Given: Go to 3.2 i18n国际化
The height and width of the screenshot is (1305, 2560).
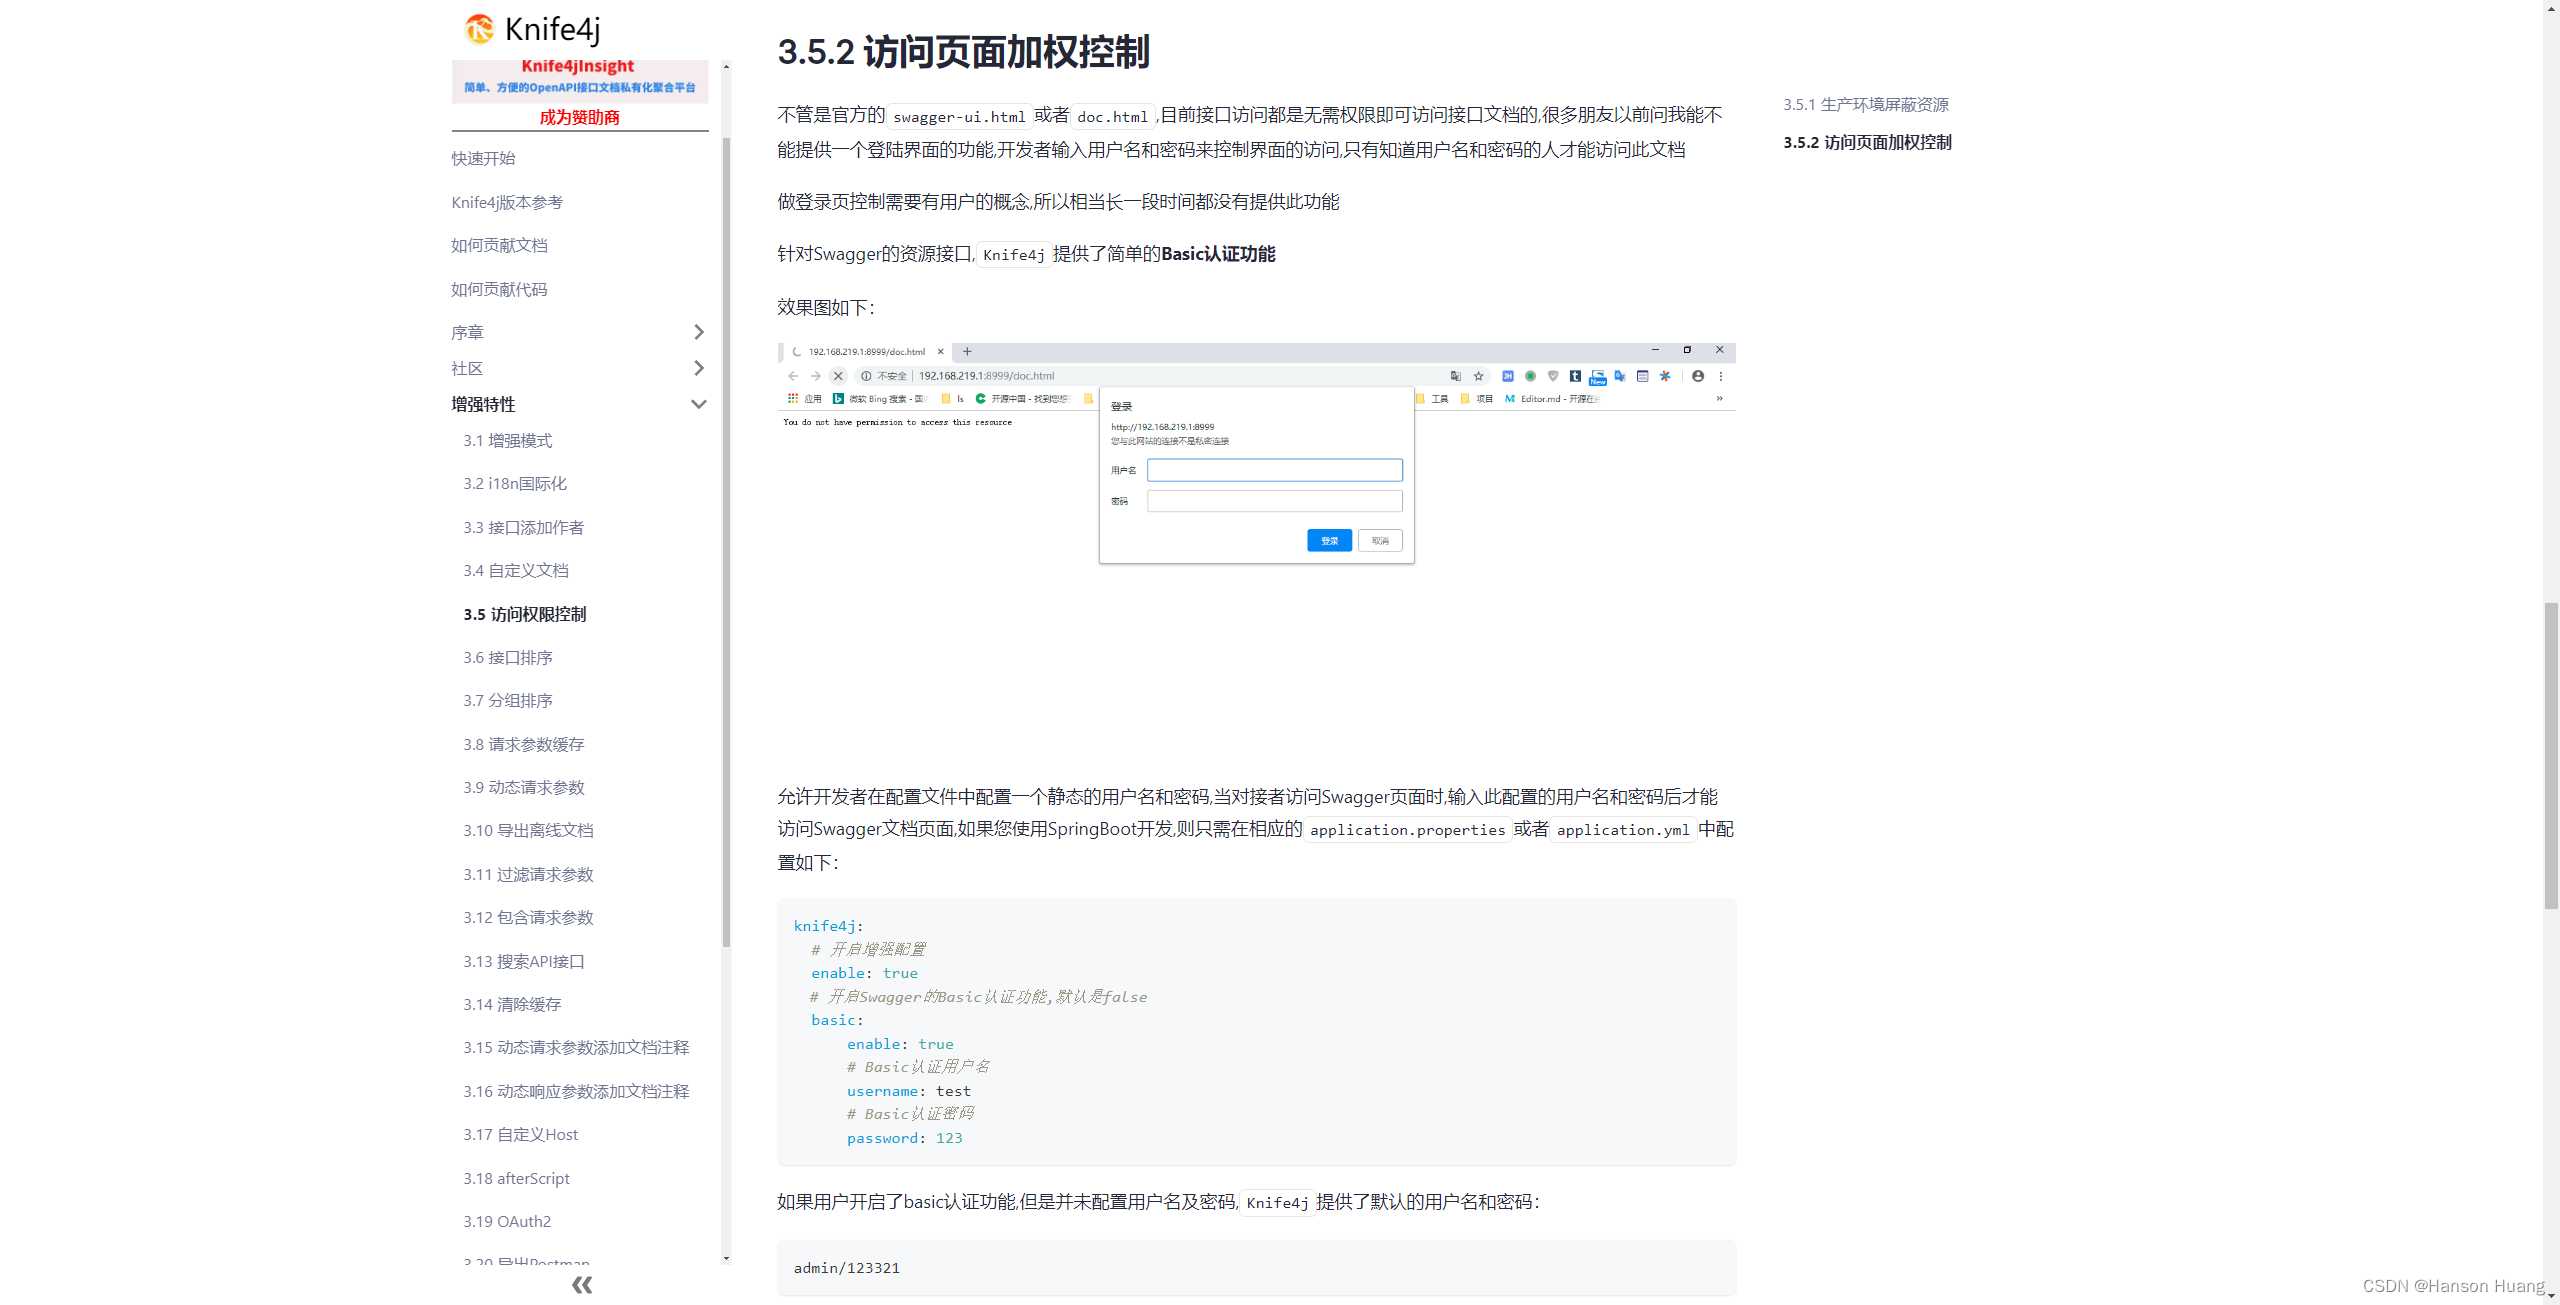Looking at the screenshot, I should pyautogui.click(x=515, y=483).
